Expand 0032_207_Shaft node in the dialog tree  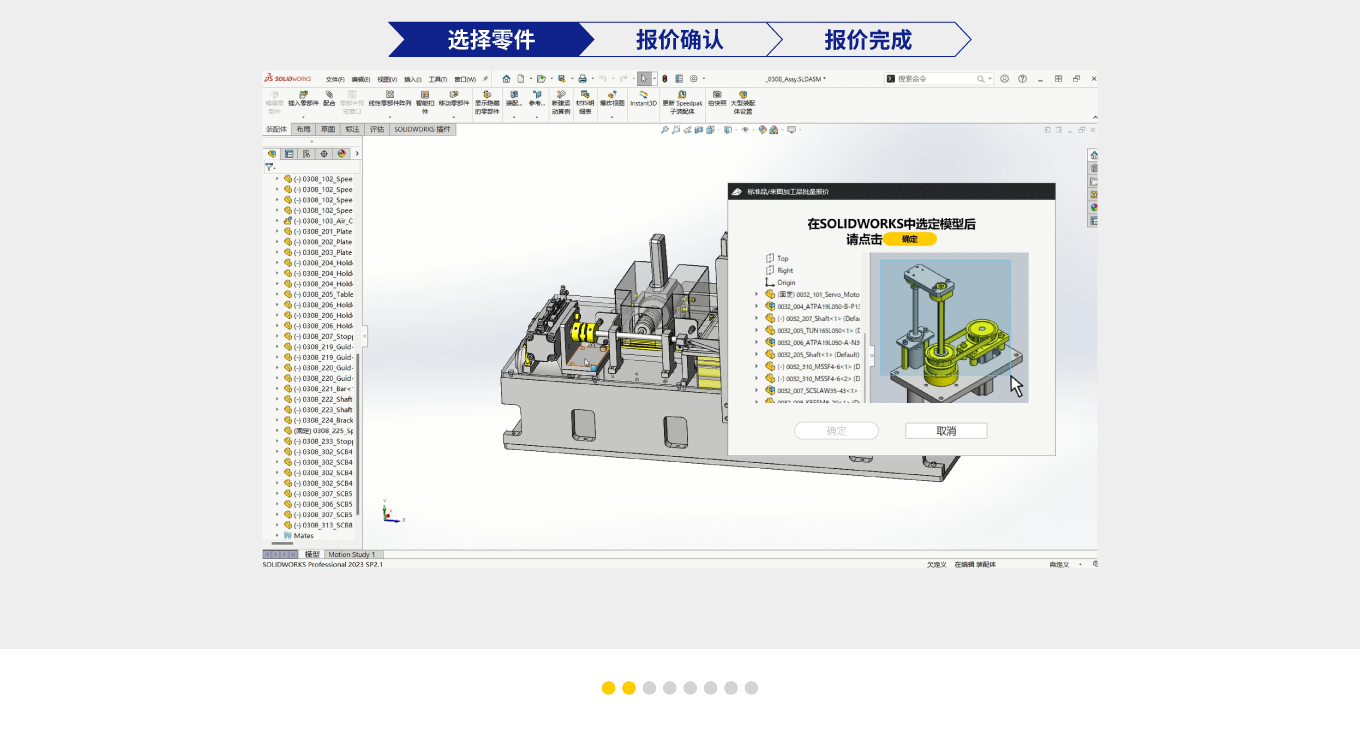pyautogui.click(x=757, y=318)
